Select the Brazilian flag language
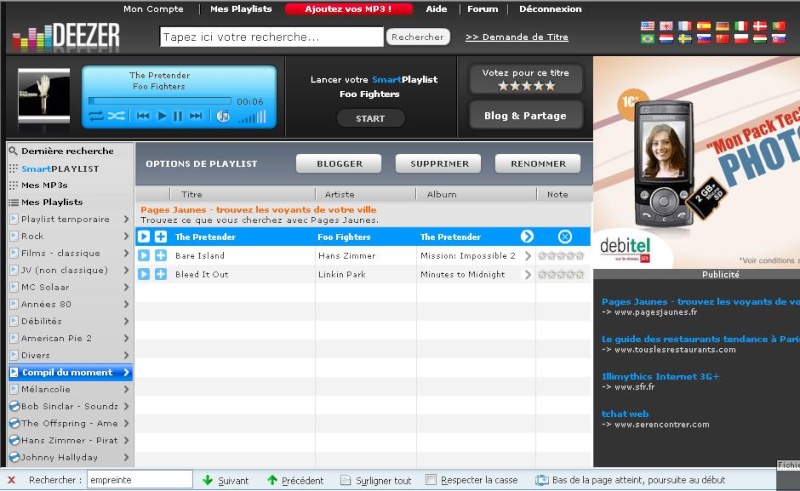The width and height of the screenshot is (800, 491). [x=647, y=39]
